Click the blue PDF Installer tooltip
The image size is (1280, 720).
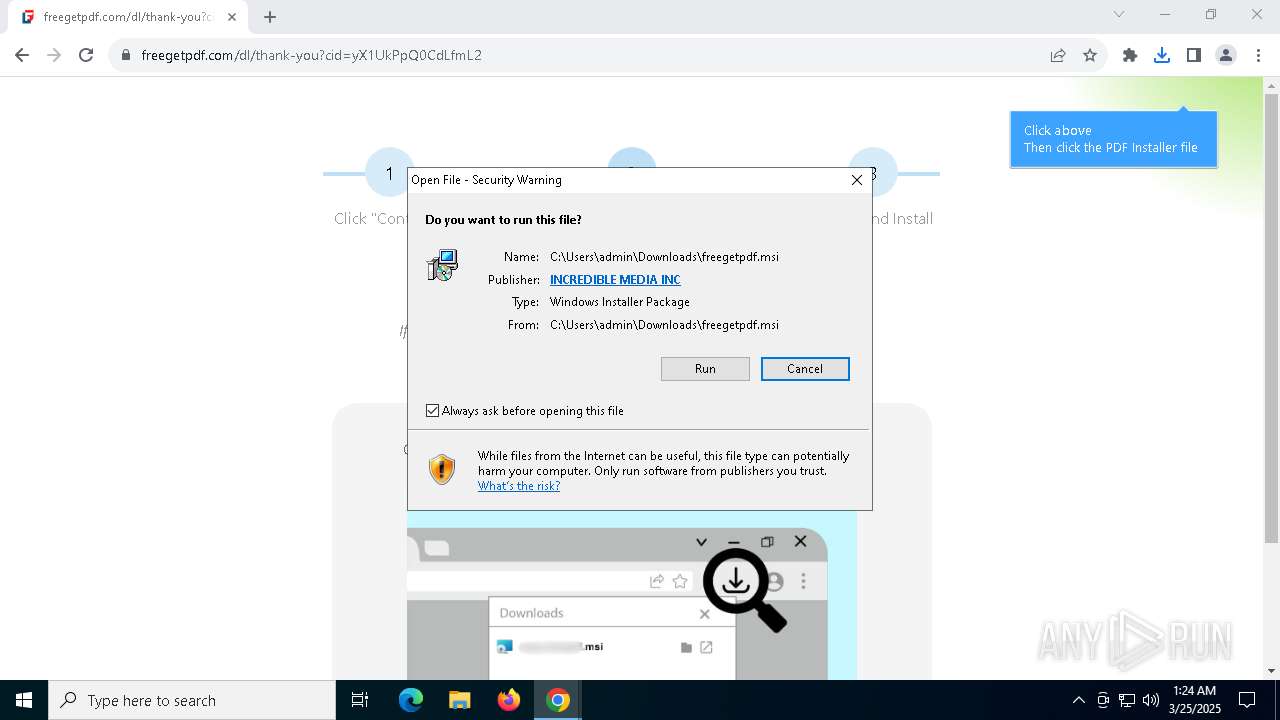(1113, 139)
